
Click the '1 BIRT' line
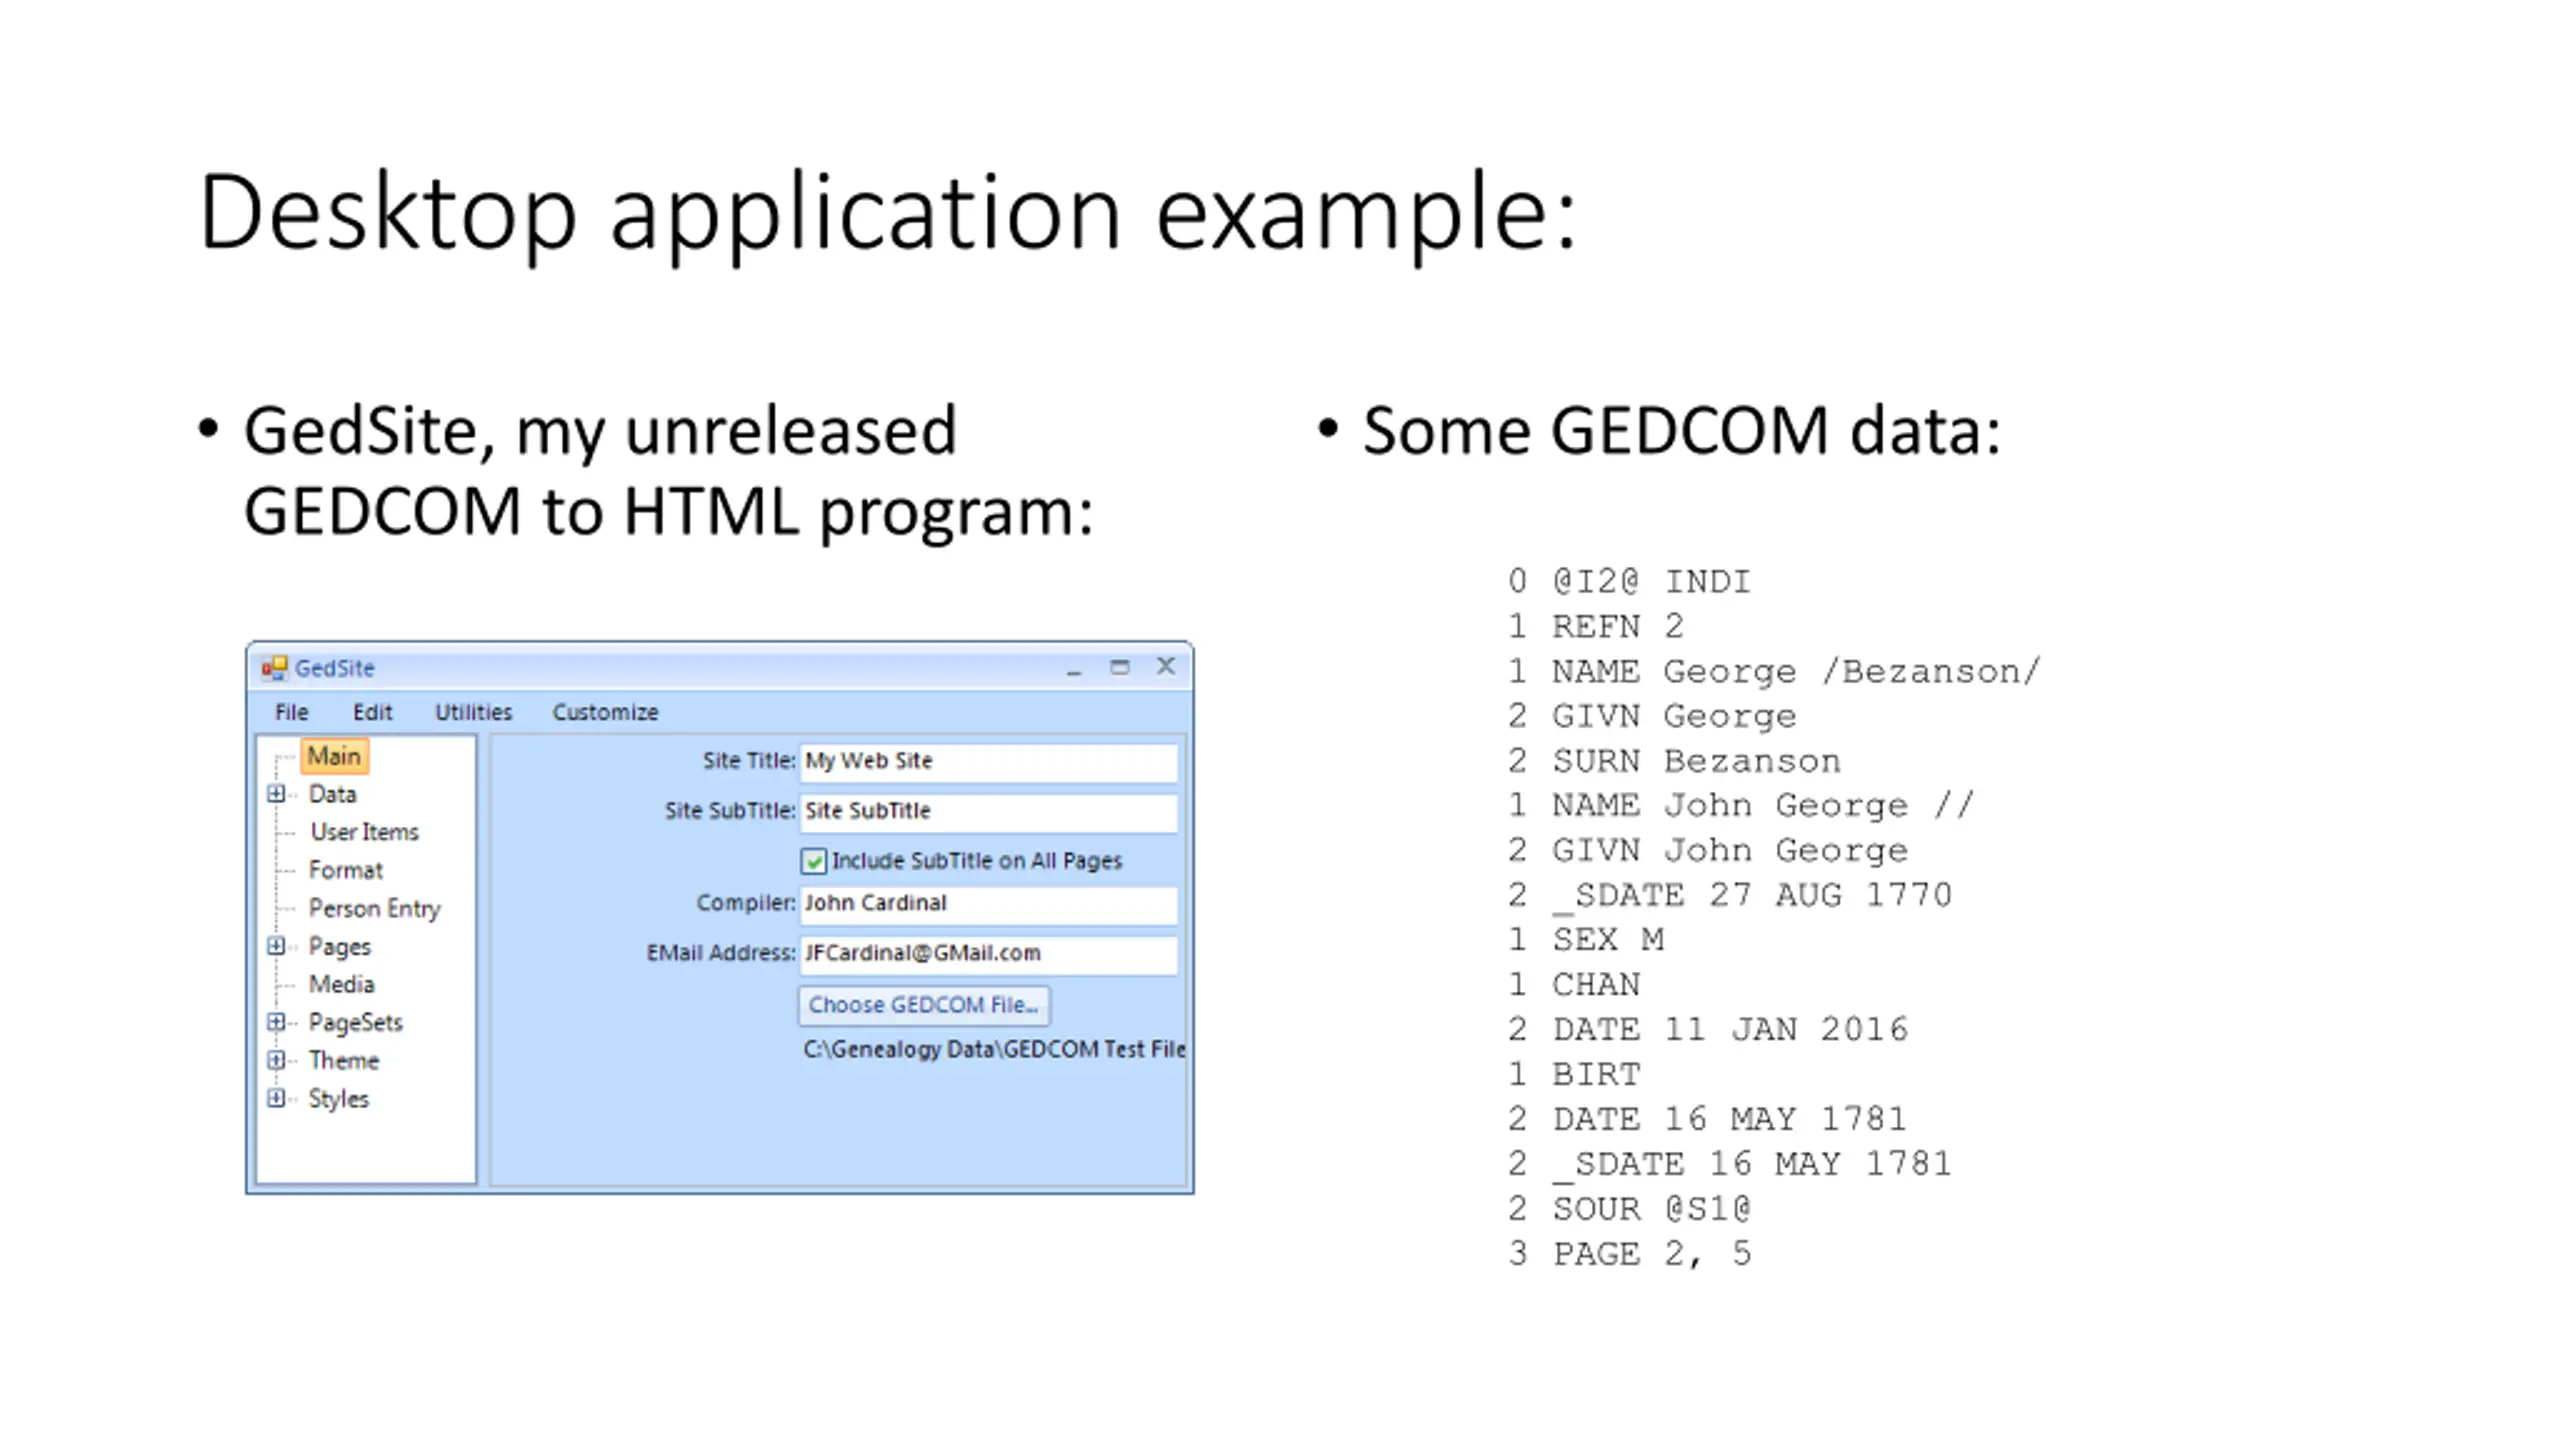tap(1574, 1074)
